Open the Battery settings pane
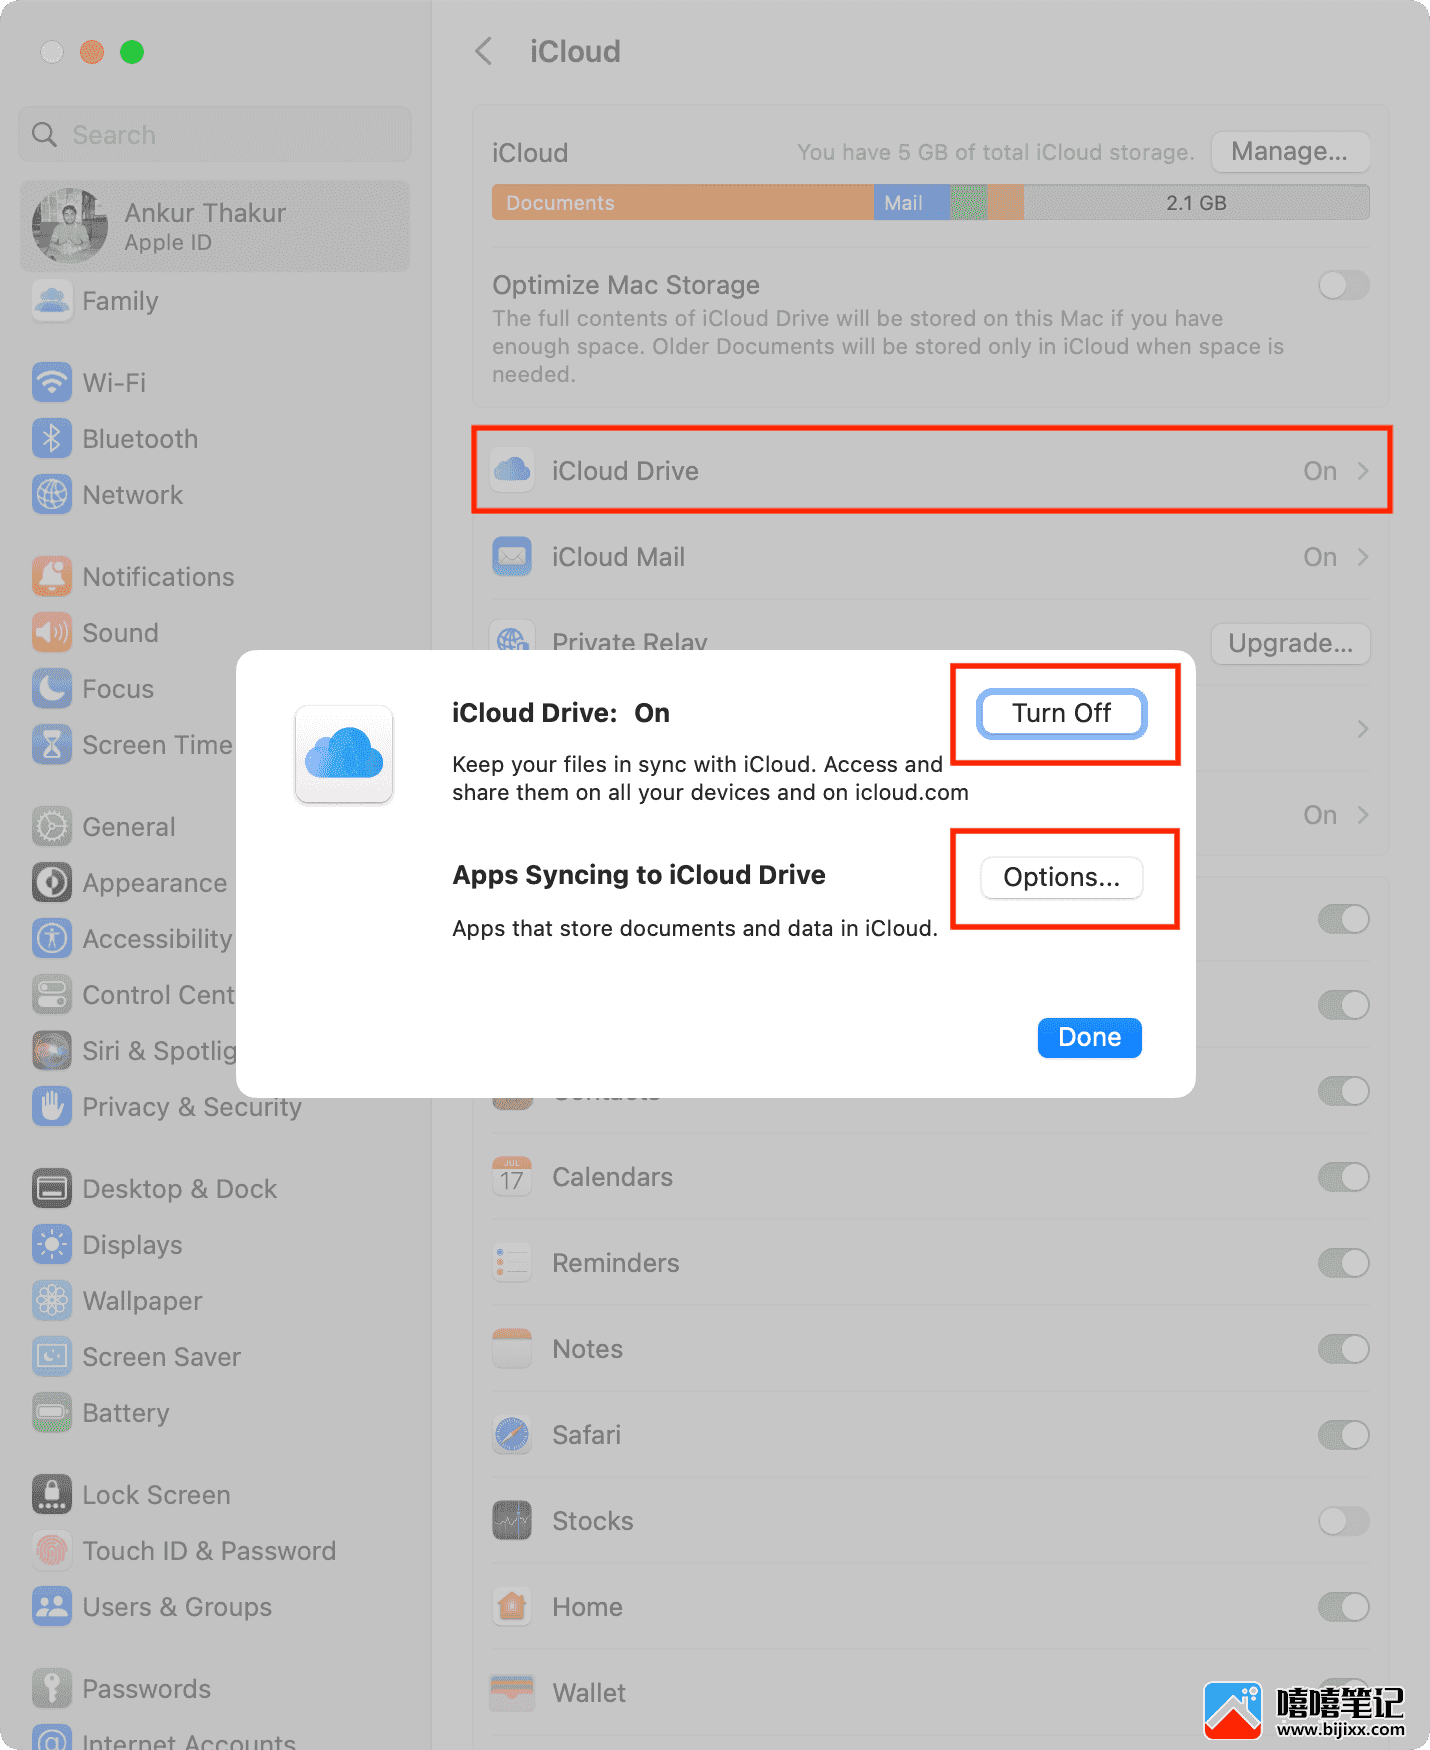1430x1750 pixels. pyautogui.click(x=215, y=1412)
